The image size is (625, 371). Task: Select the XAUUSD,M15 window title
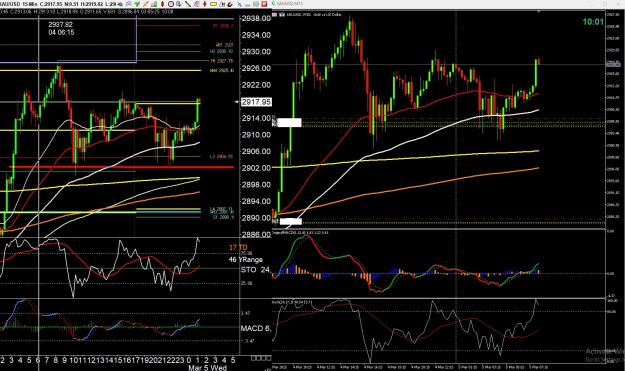pyautogui.click(x=289, y=4)
